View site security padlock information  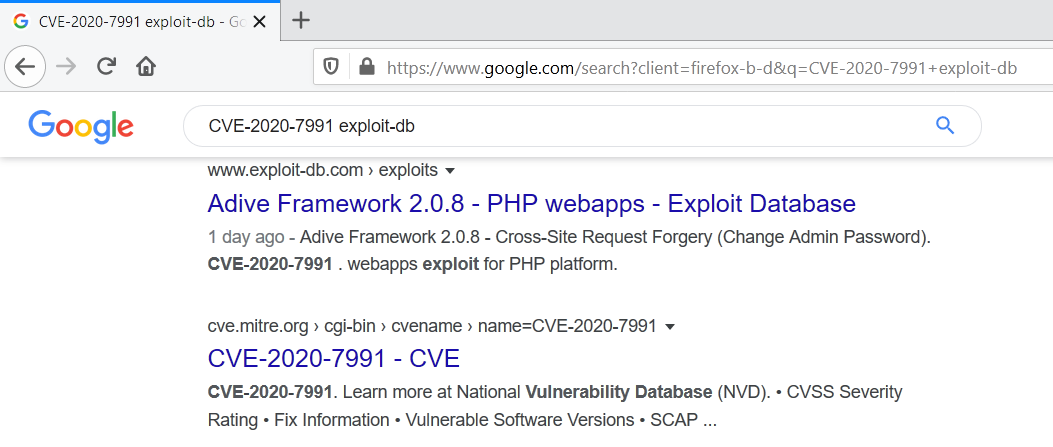click(367, 67)
